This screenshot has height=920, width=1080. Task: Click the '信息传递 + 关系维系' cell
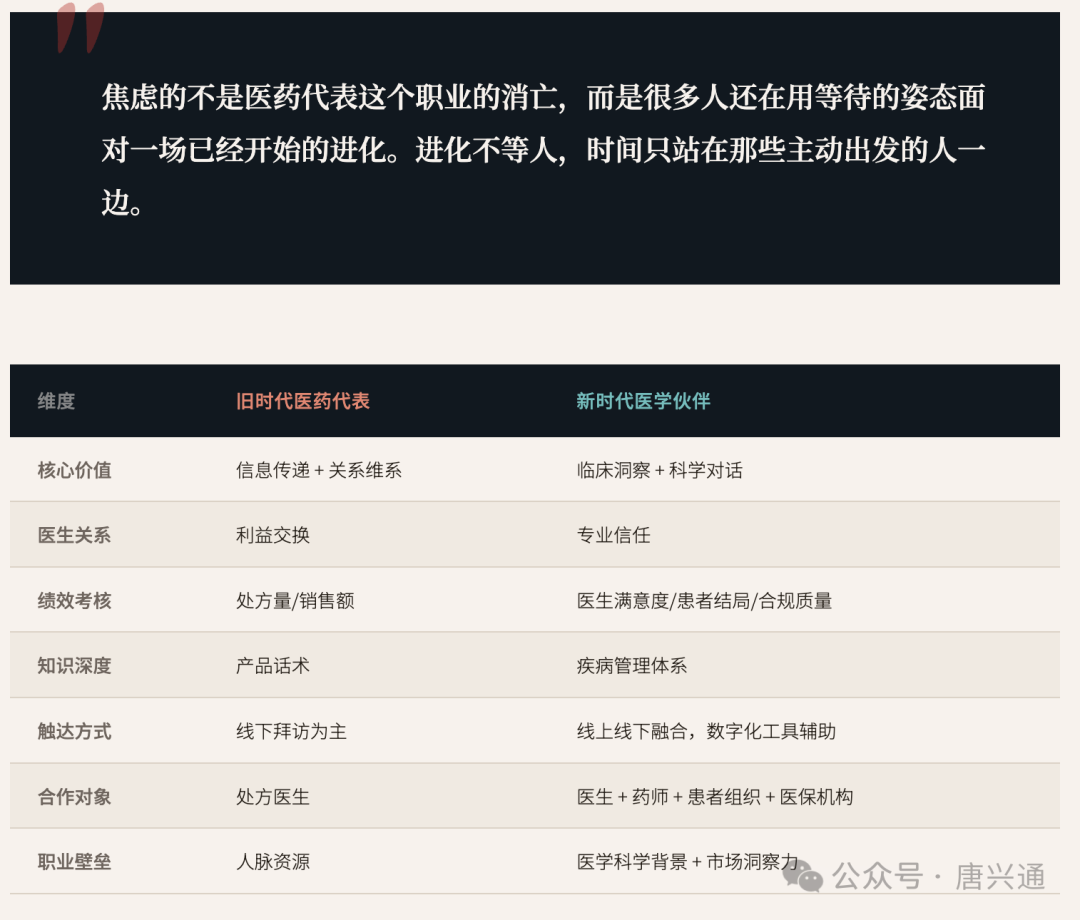click(x=319, y=470)
